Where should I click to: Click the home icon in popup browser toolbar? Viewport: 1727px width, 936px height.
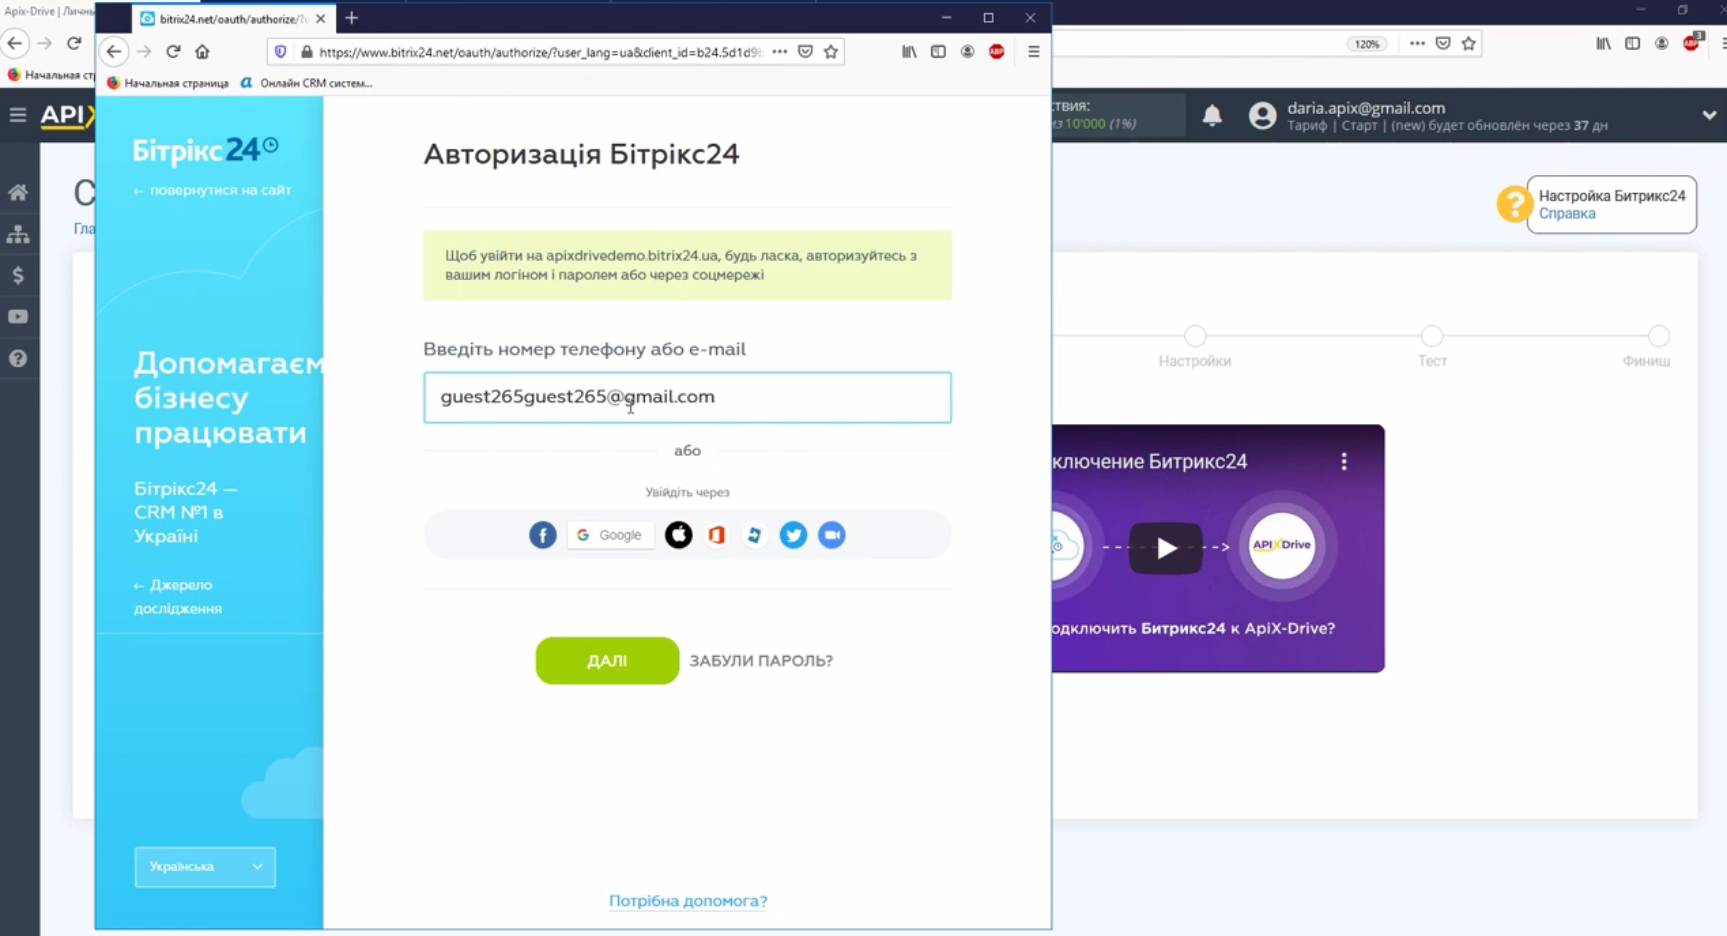click(x=202, y=52)
